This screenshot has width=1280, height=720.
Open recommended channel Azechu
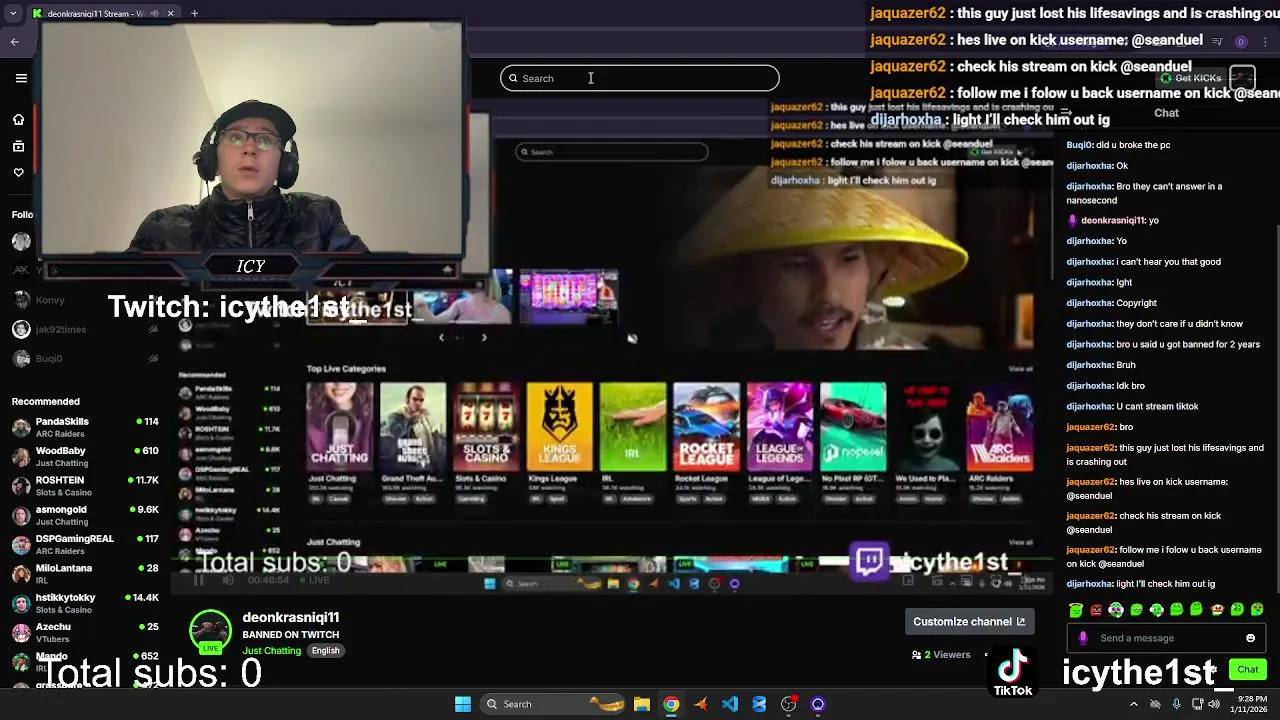tap(85, 632)
